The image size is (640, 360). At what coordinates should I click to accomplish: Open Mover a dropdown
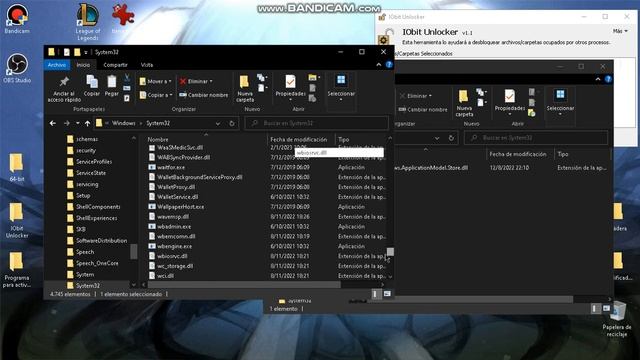click(x=156, y=81)
